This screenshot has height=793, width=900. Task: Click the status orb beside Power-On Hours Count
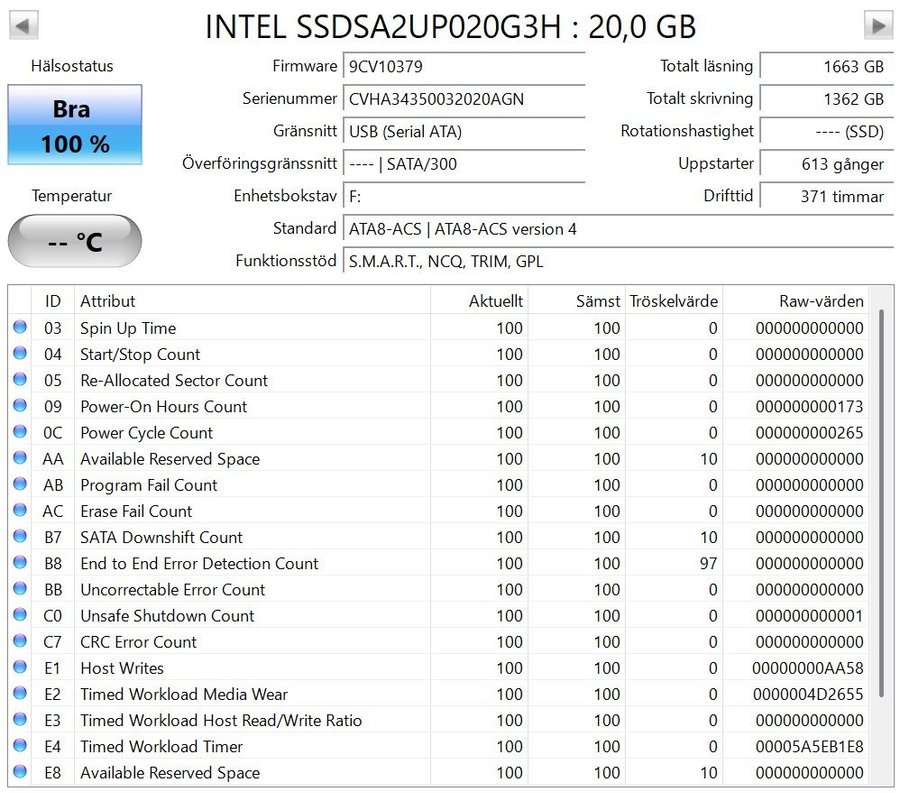[20, 406]
